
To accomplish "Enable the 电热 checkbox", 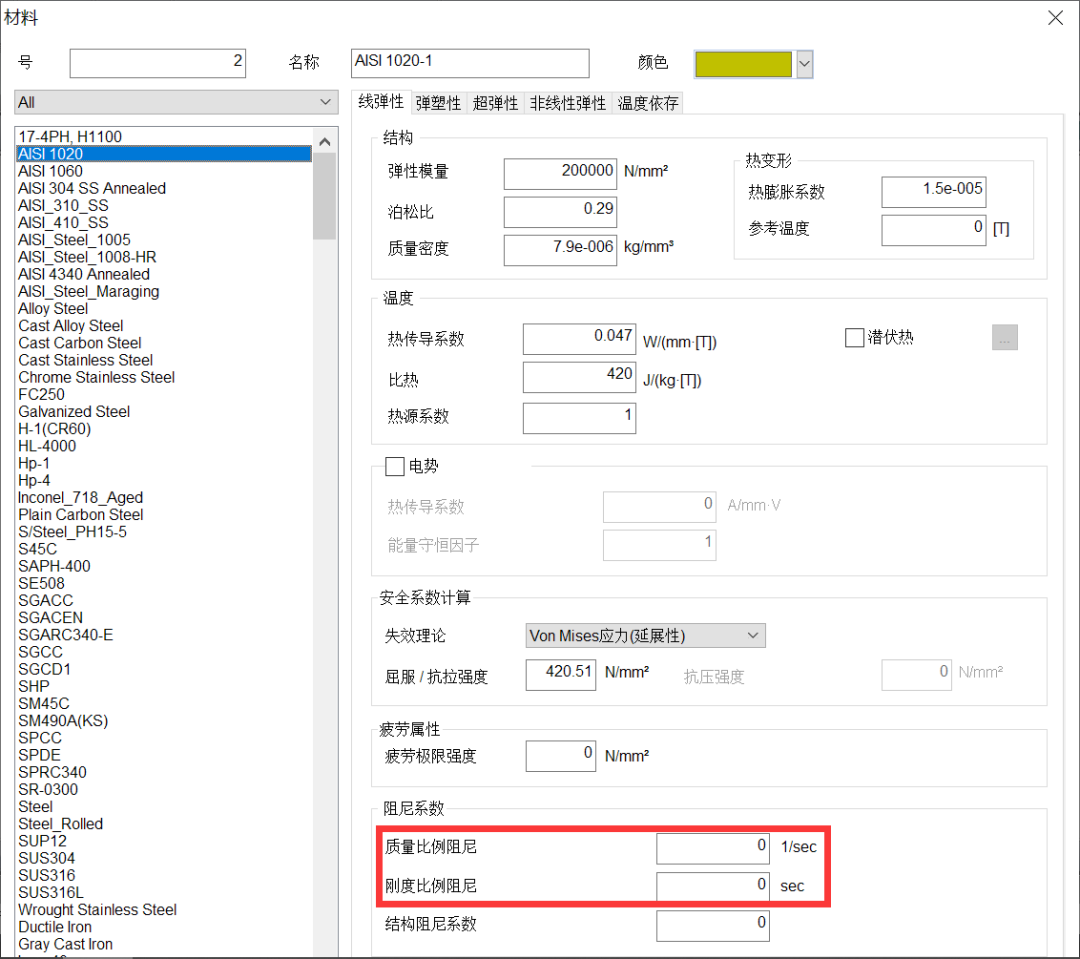I will click(x=394, y=465).
